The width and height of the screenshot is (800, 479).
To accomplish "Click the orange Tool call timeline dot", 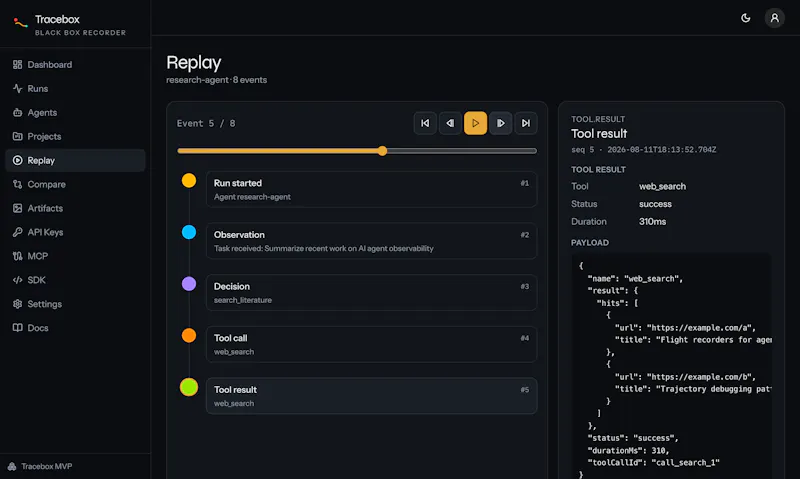I will coord(189,335).
